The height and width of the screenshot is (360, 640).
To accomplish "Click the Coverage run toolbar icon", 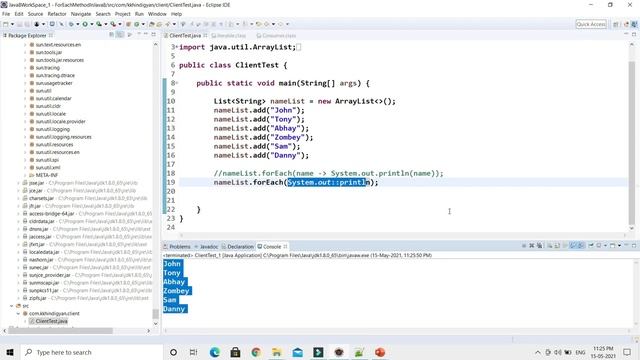I will 99,24.
